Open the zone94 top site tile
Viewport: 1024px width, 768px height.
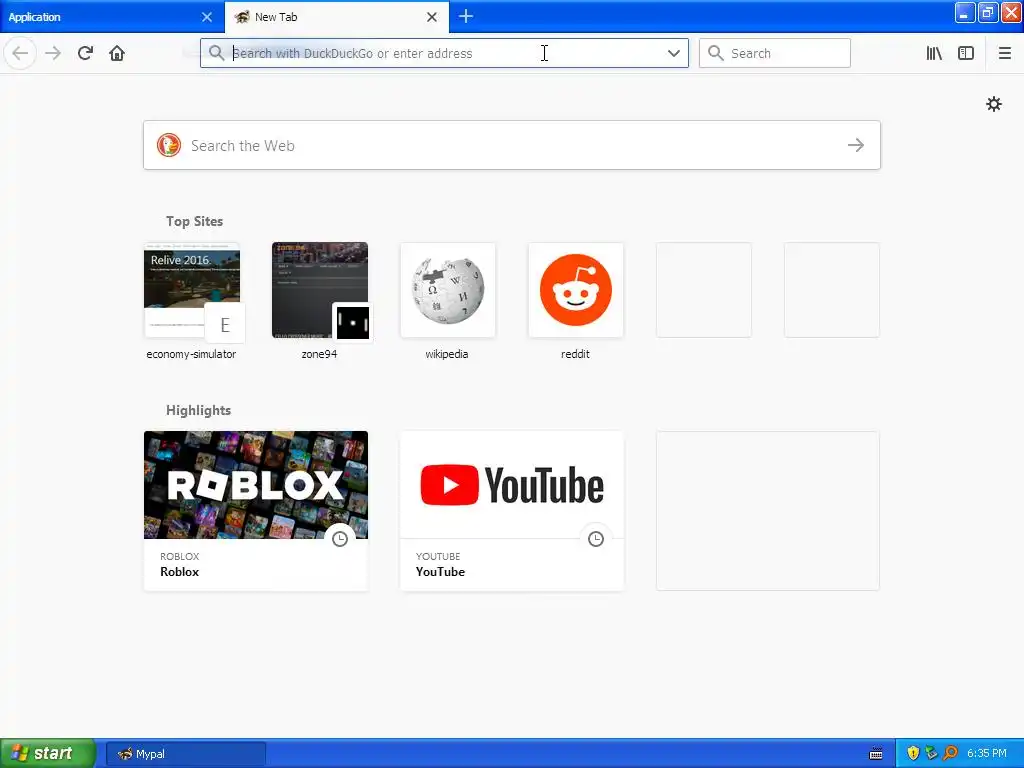click(319, 290)
